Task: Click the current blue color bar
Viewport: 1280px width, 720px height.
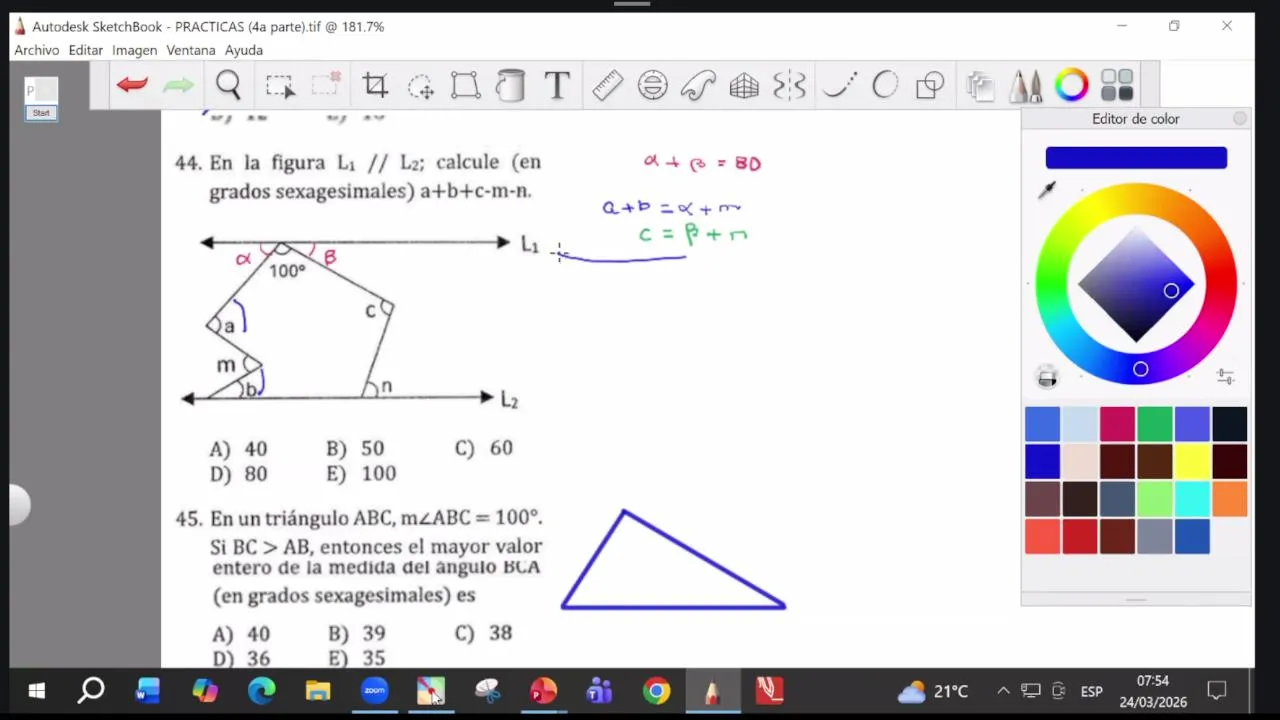Action: [x=1136, y=158]
